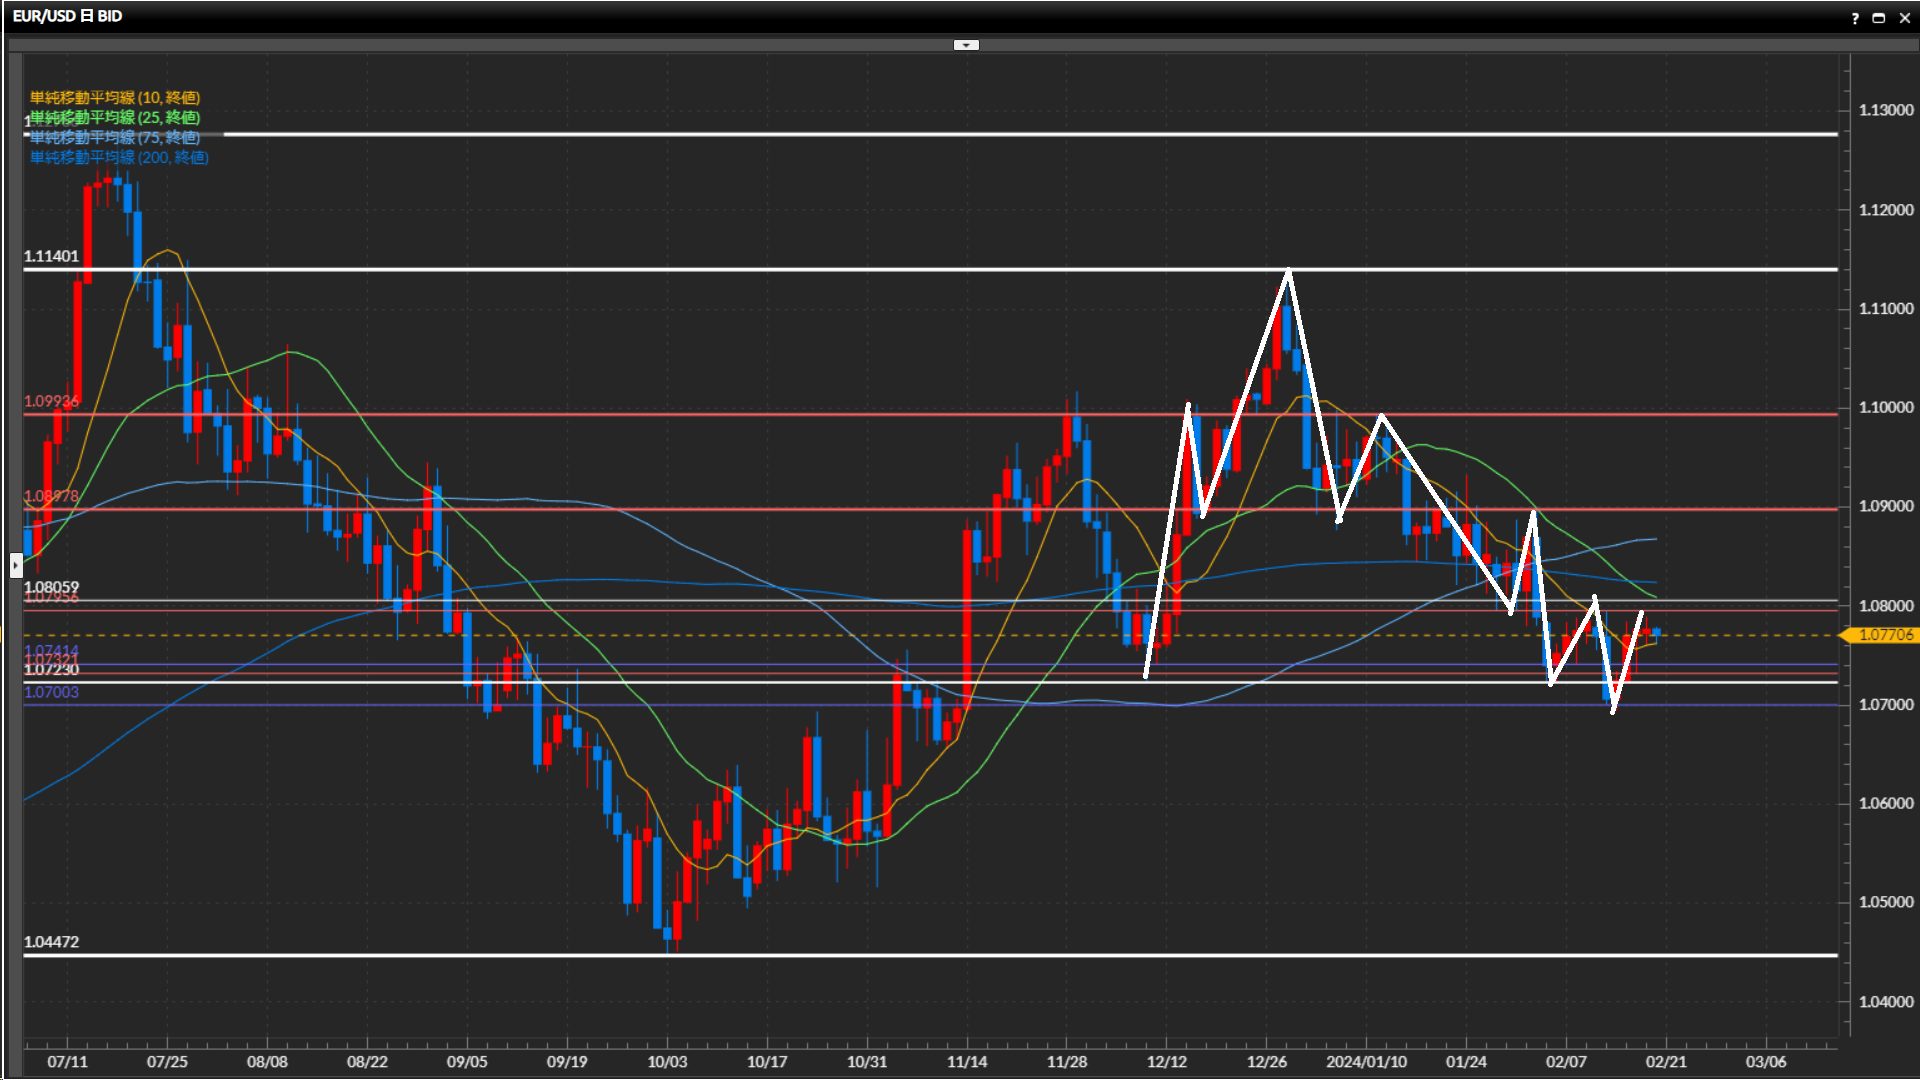The image size is (1920, 1080).
Task: Select the blue SMA (200, 終値) label
Action: (x=119, y=157)
